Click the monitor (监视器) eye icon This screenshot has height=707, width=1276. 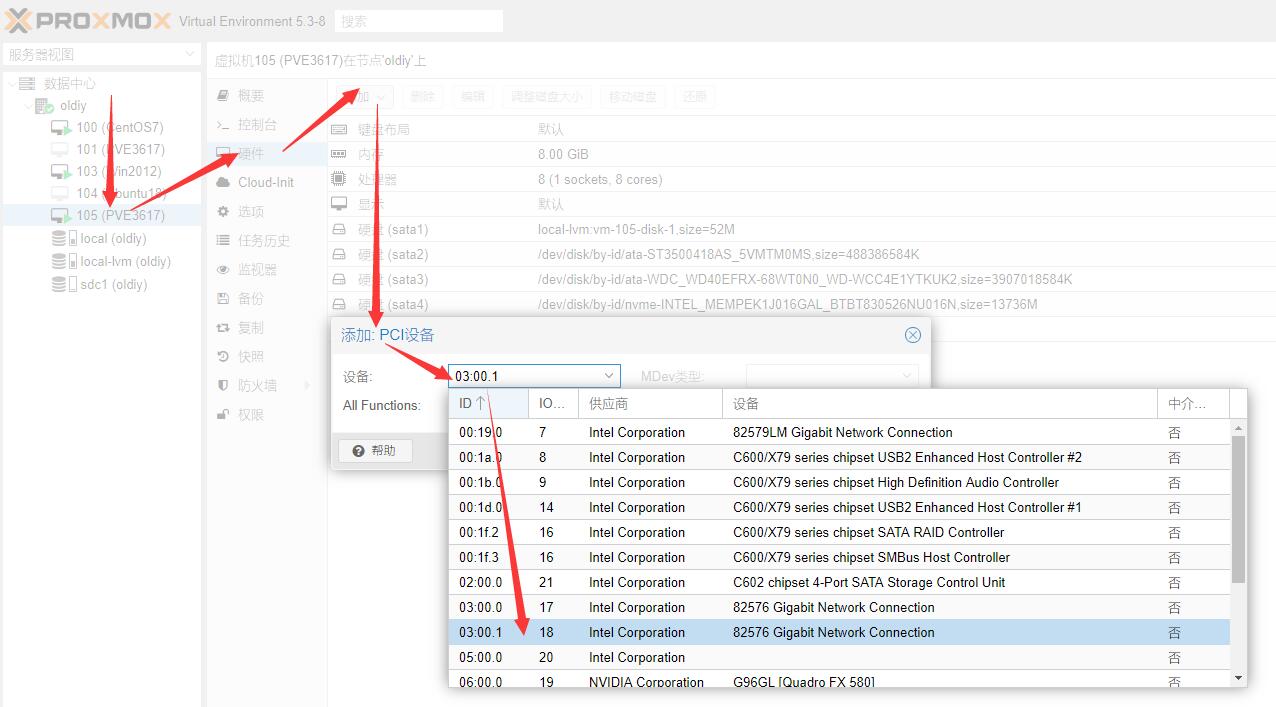click(224, 270)
